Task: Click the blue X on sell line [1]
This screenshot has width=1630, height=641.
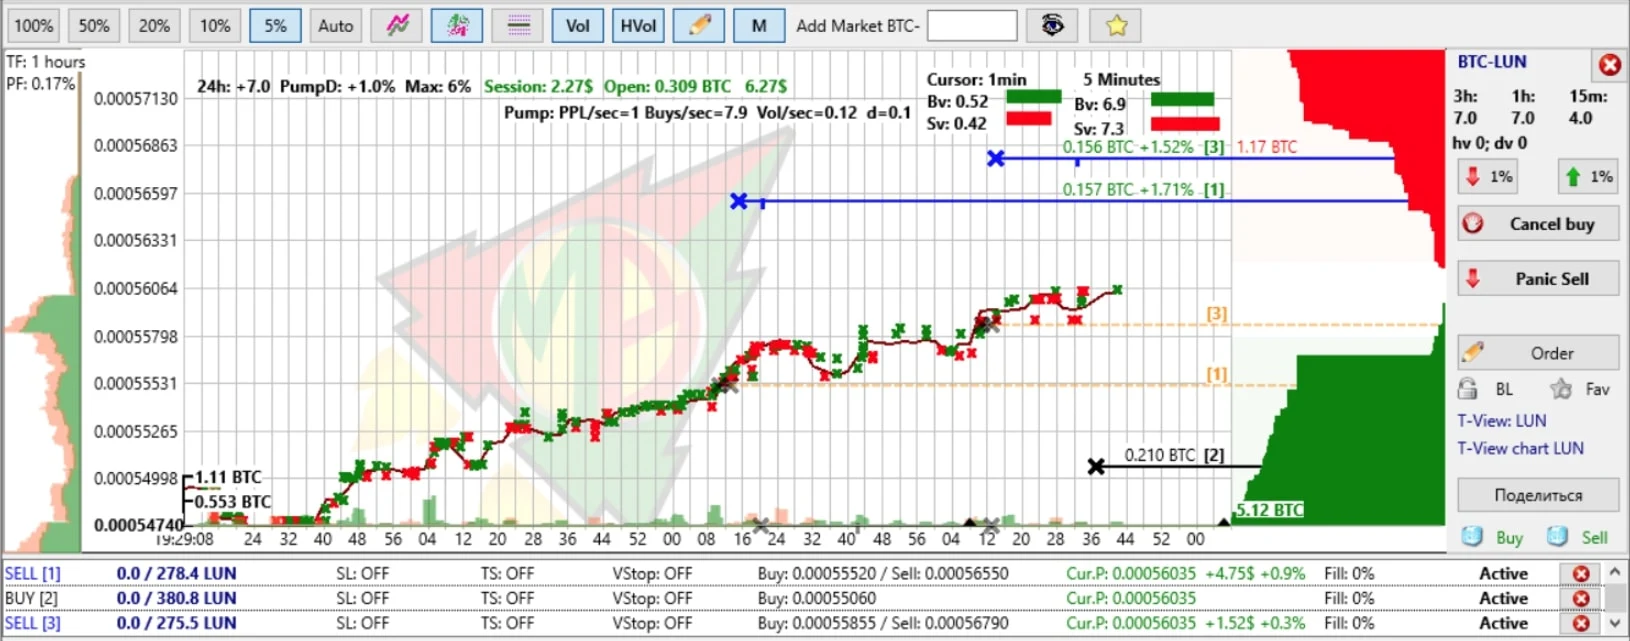Action: [739, 201]
